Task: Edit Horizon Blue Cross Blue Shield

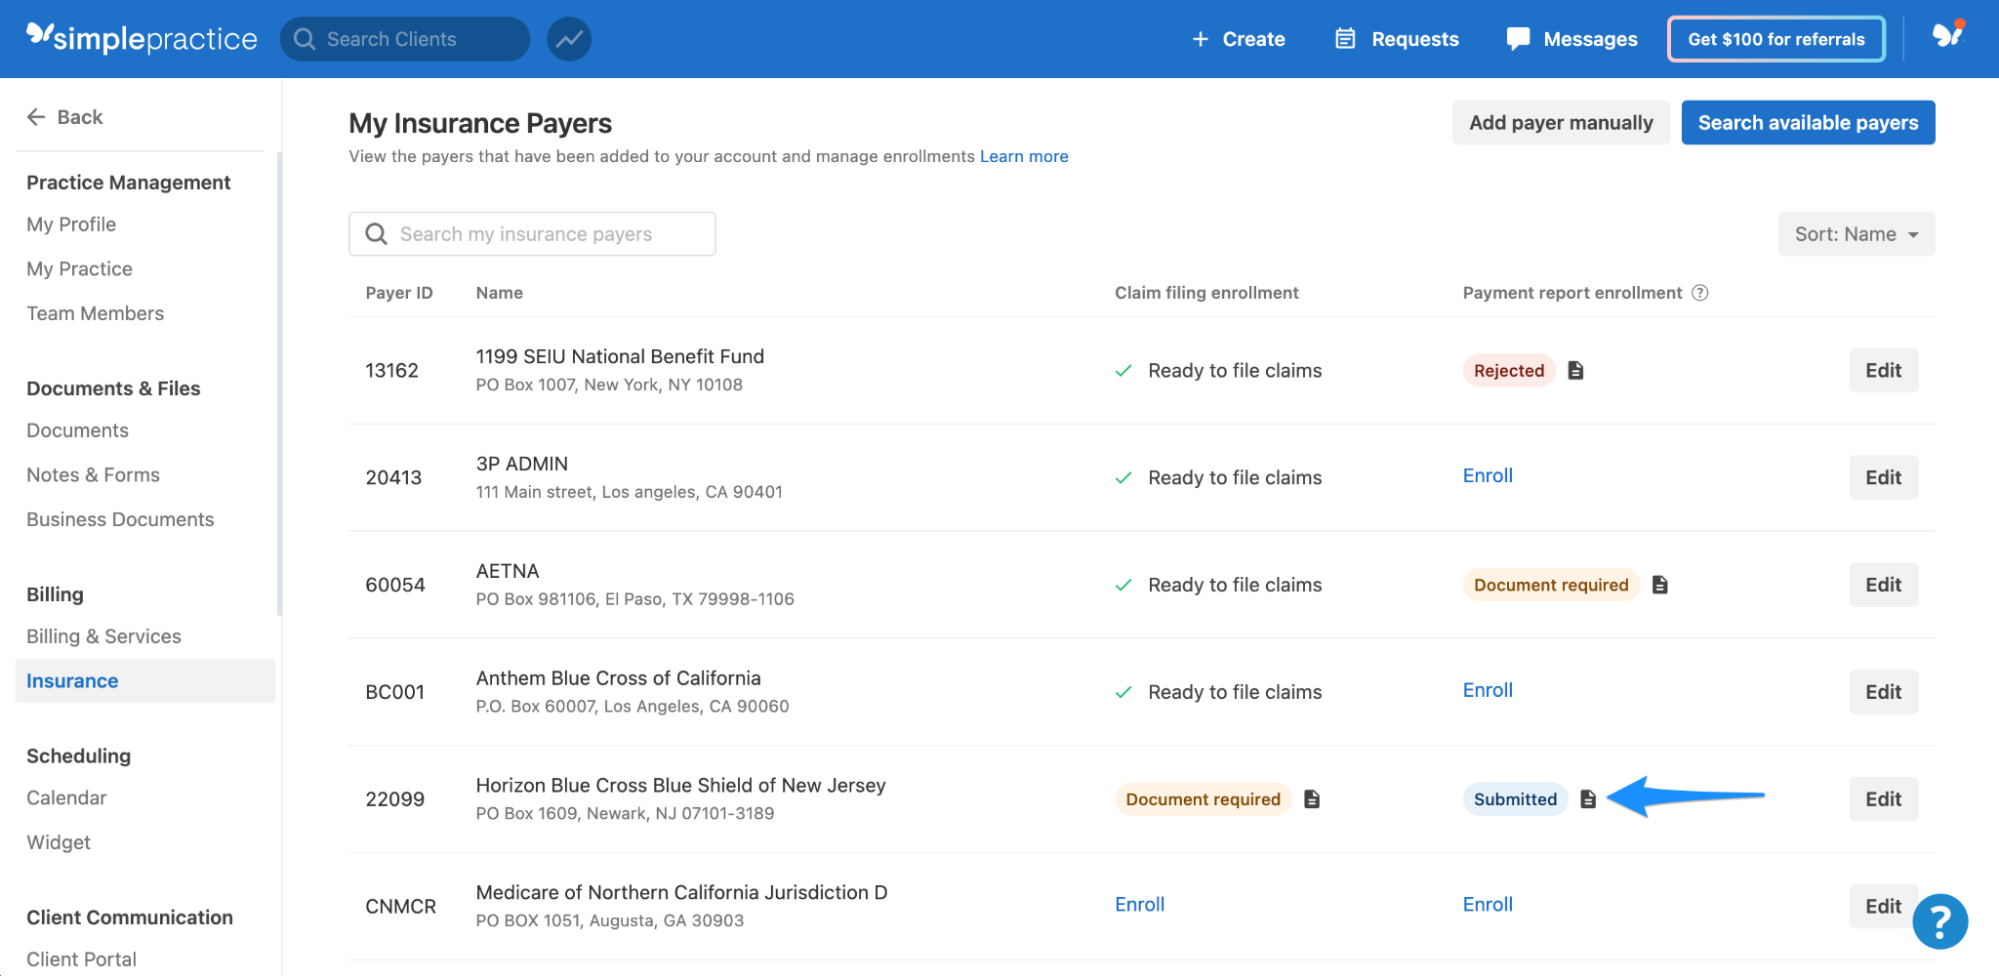Action: coord(1883,798)
